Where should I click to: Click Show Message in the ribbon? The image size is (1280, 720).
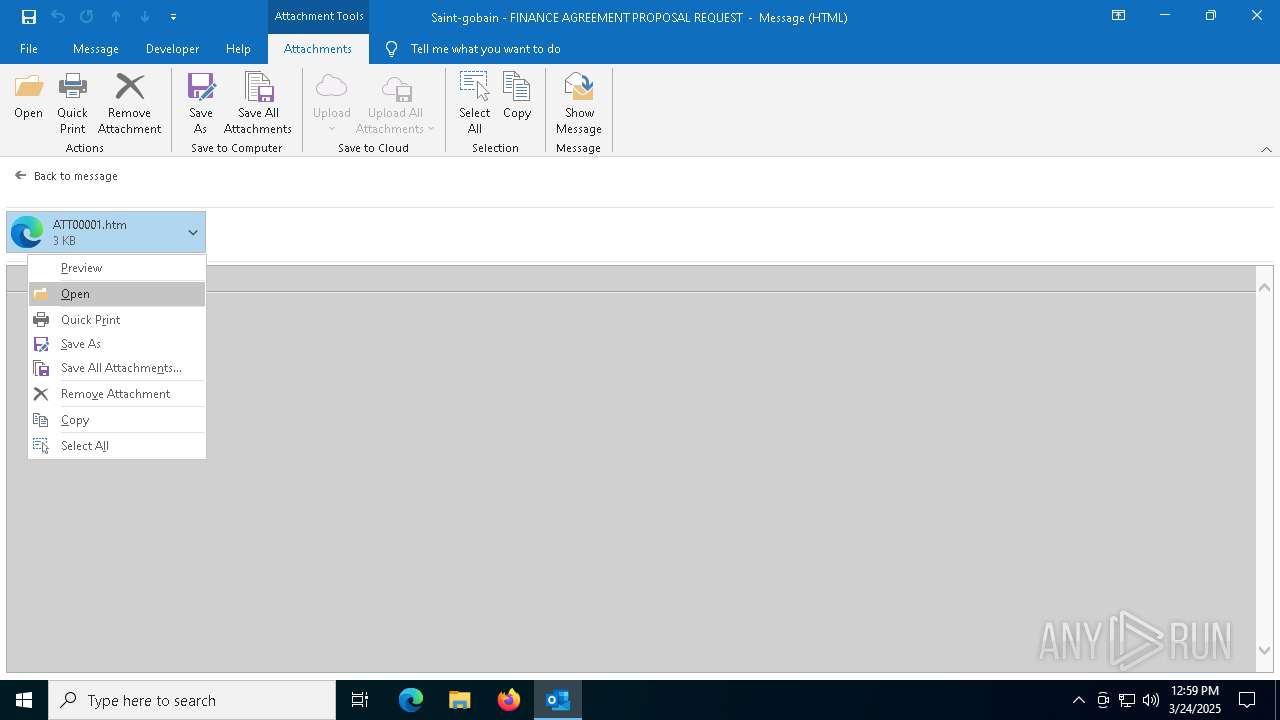point(579,104)
